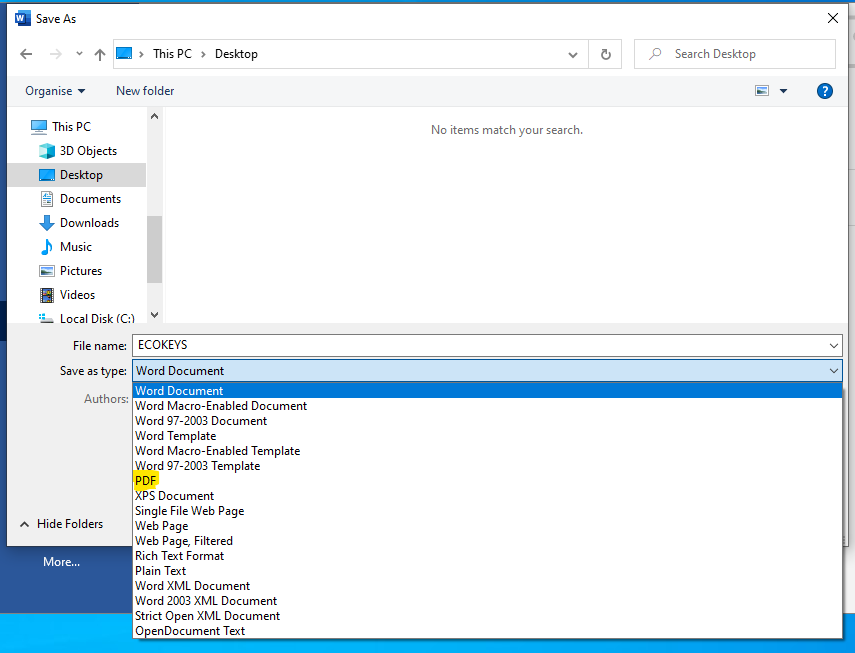This screenshot has height=653, width=855.
Task: Choose Word 97-2003 Document type
Action: point(487,421)
